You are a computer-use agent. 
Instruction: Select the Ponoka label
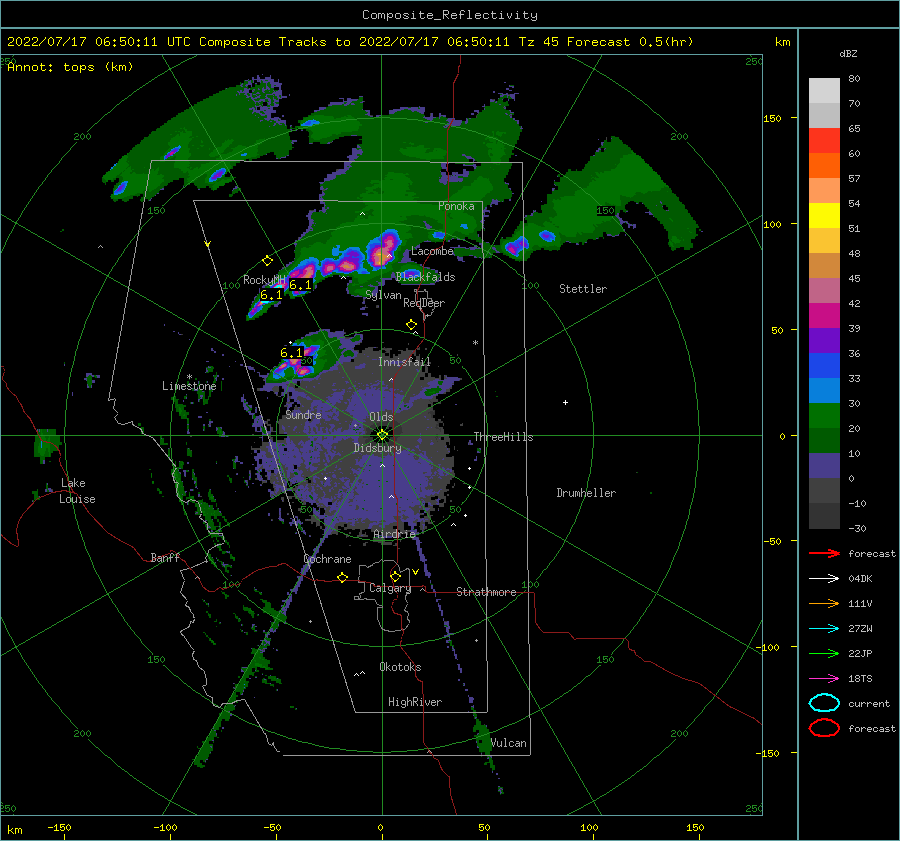pyautogui.click(x=456, y=206)
